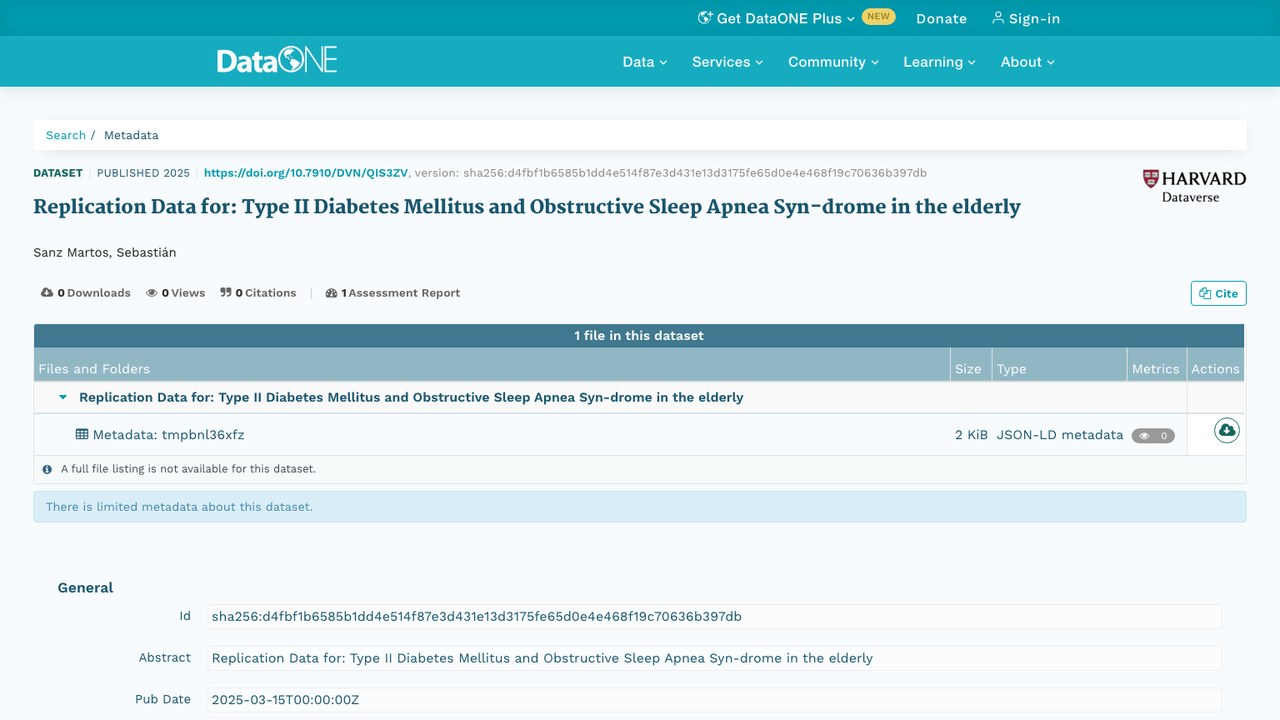Open the Services dropdown menu
Viewport: 1280px width, 720px height.
pos(727,62)
